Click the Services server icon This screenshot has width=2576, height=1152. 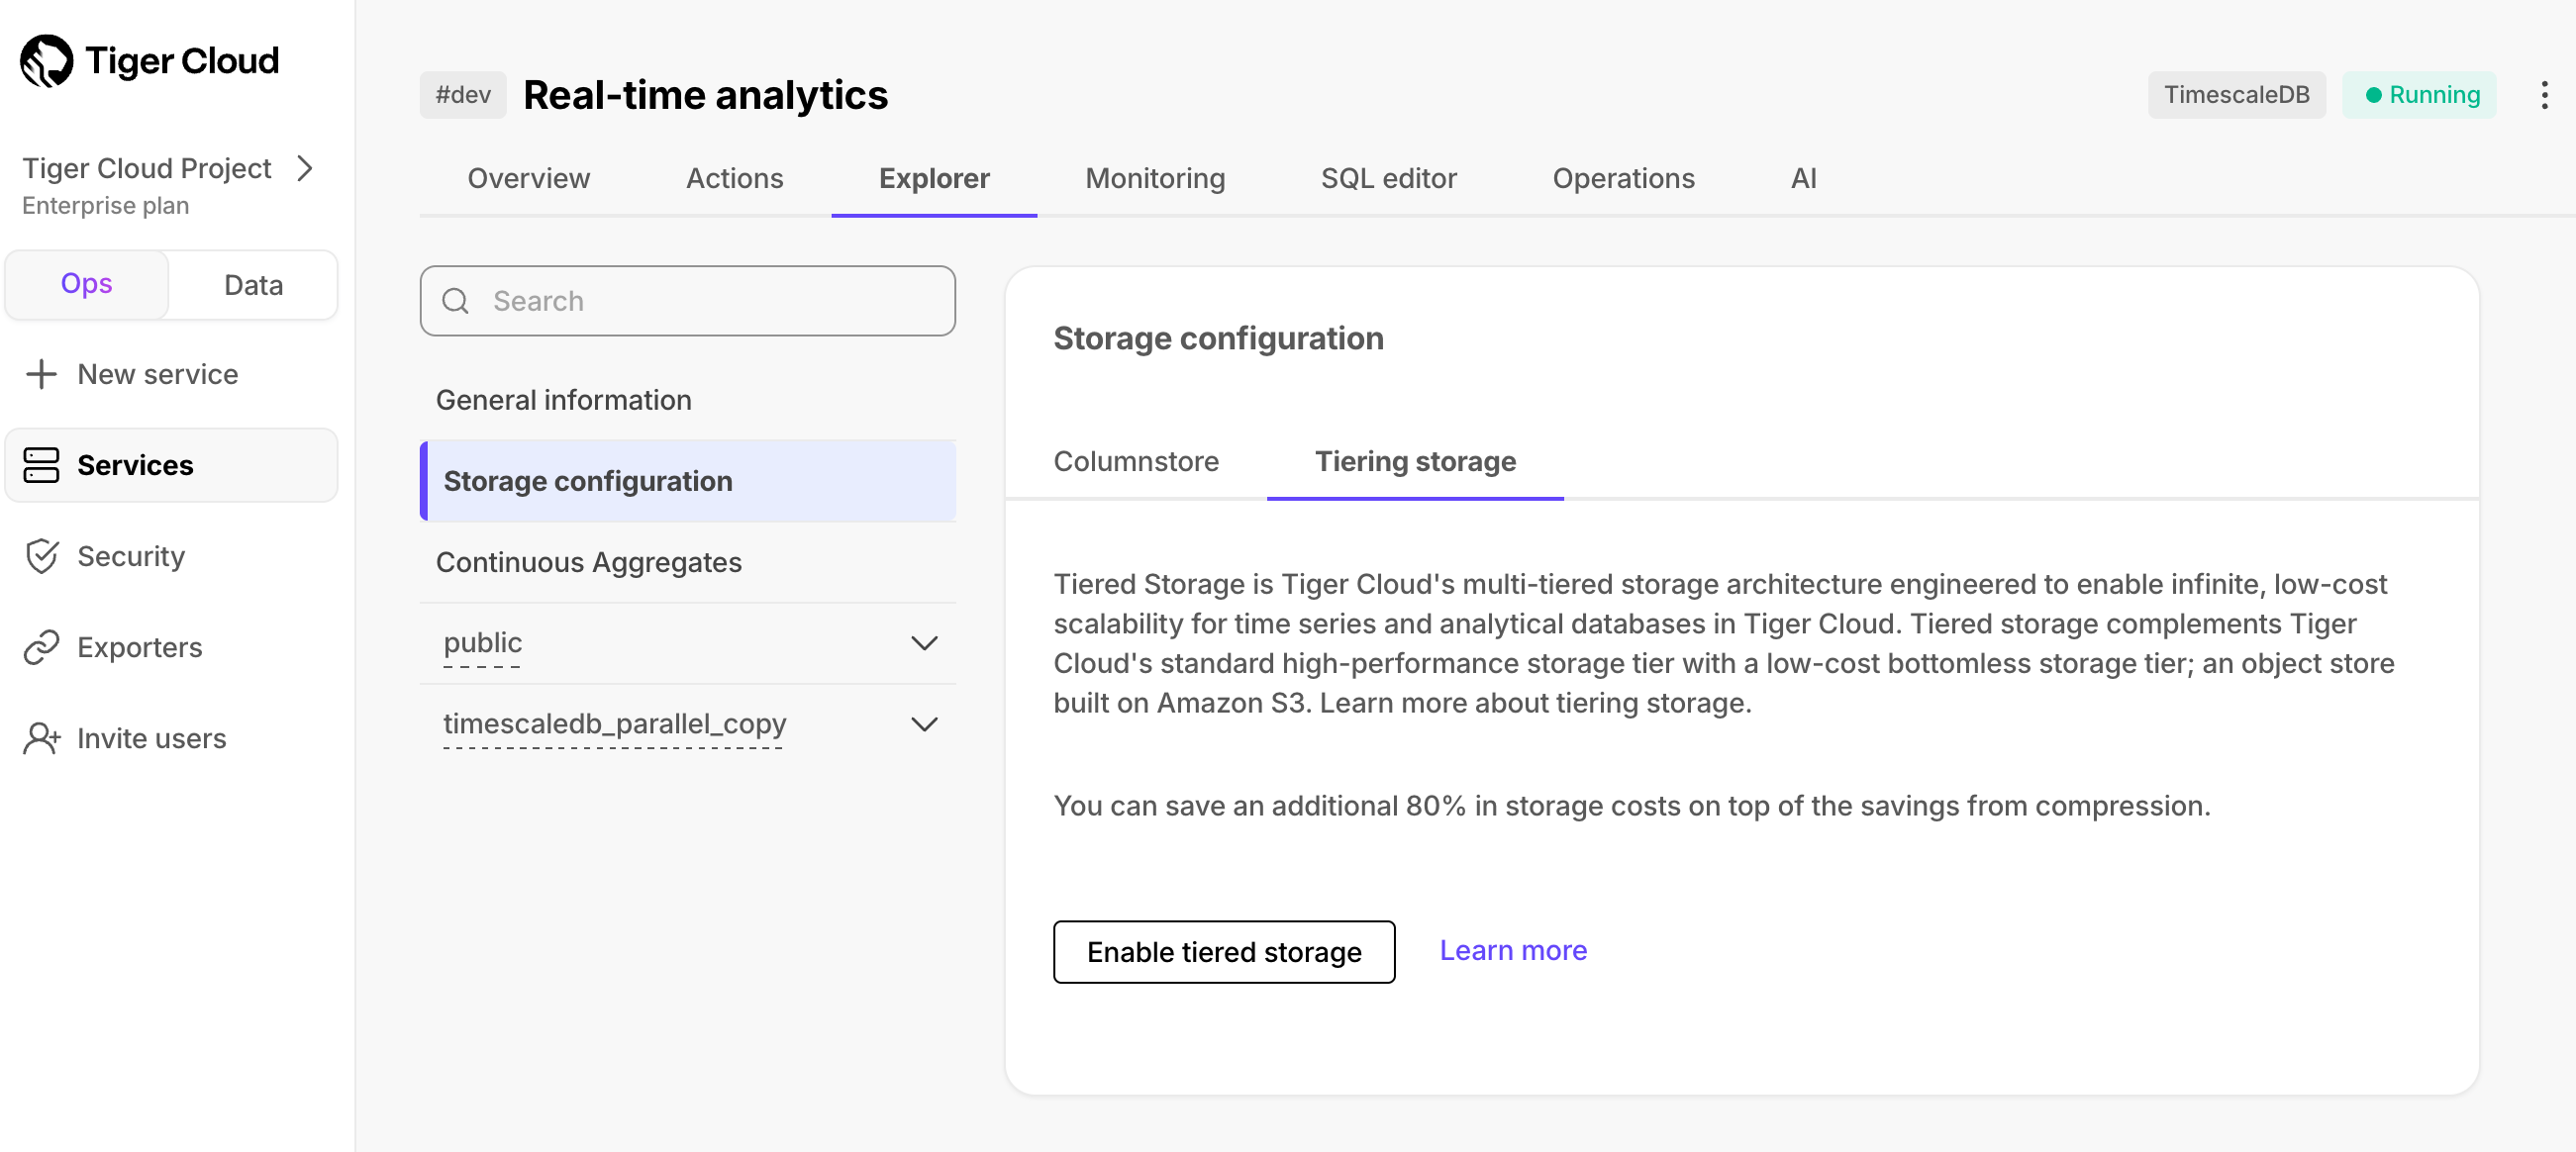(x=41, y=465)
